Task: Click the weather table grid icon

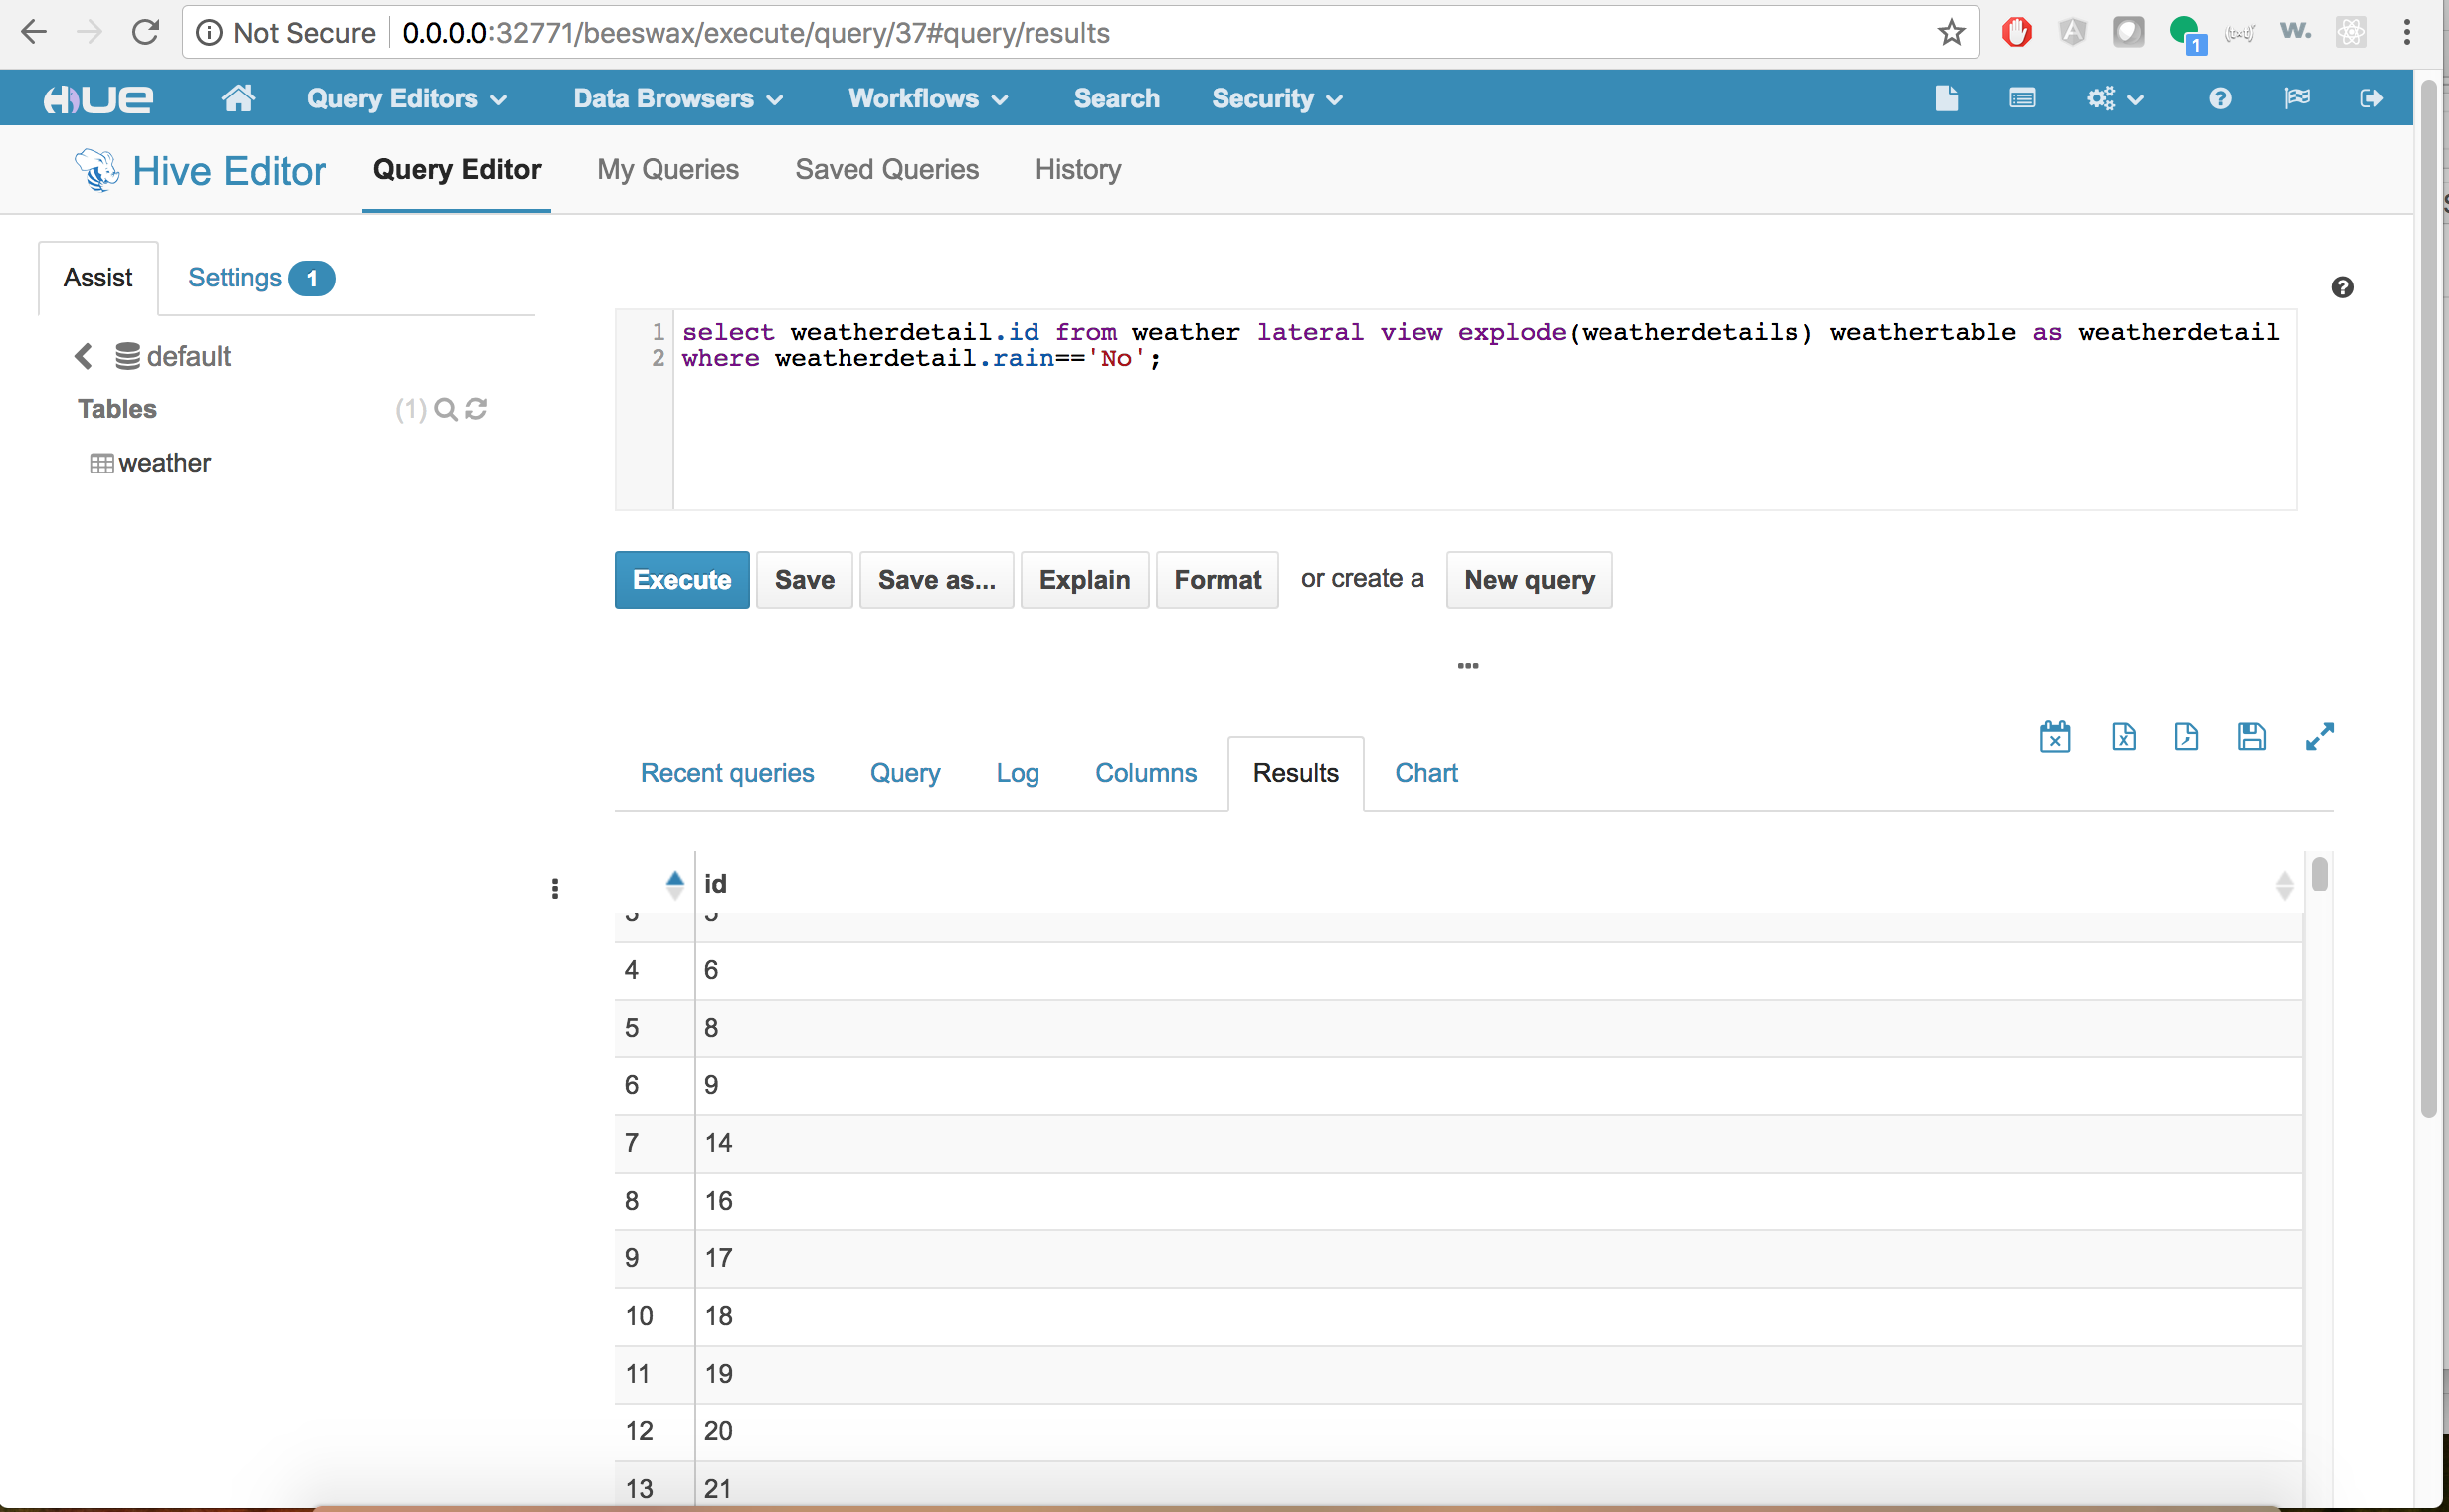Action: pos(101,463)
